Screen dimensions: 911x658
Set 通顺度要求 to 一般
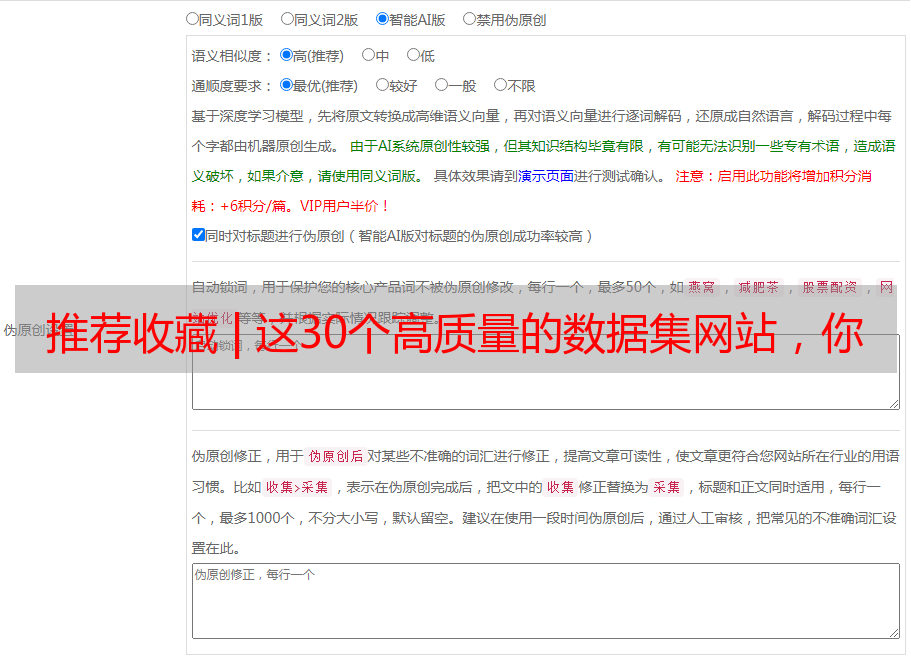pyautogui.click(x=441, y=85)
